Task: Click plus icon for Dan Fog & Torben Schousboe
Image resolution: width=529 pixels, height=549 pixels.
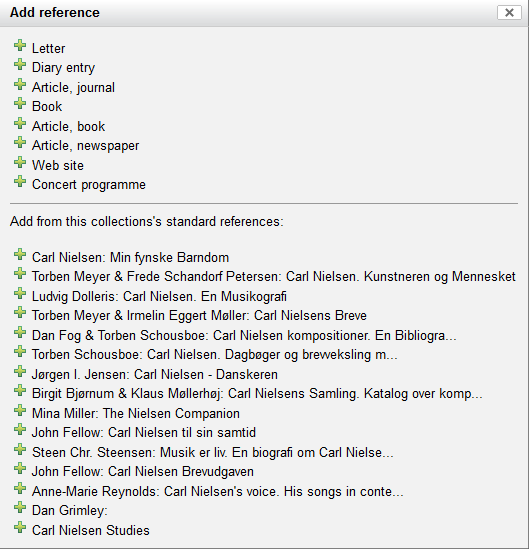Action: (x=20, y=333)
